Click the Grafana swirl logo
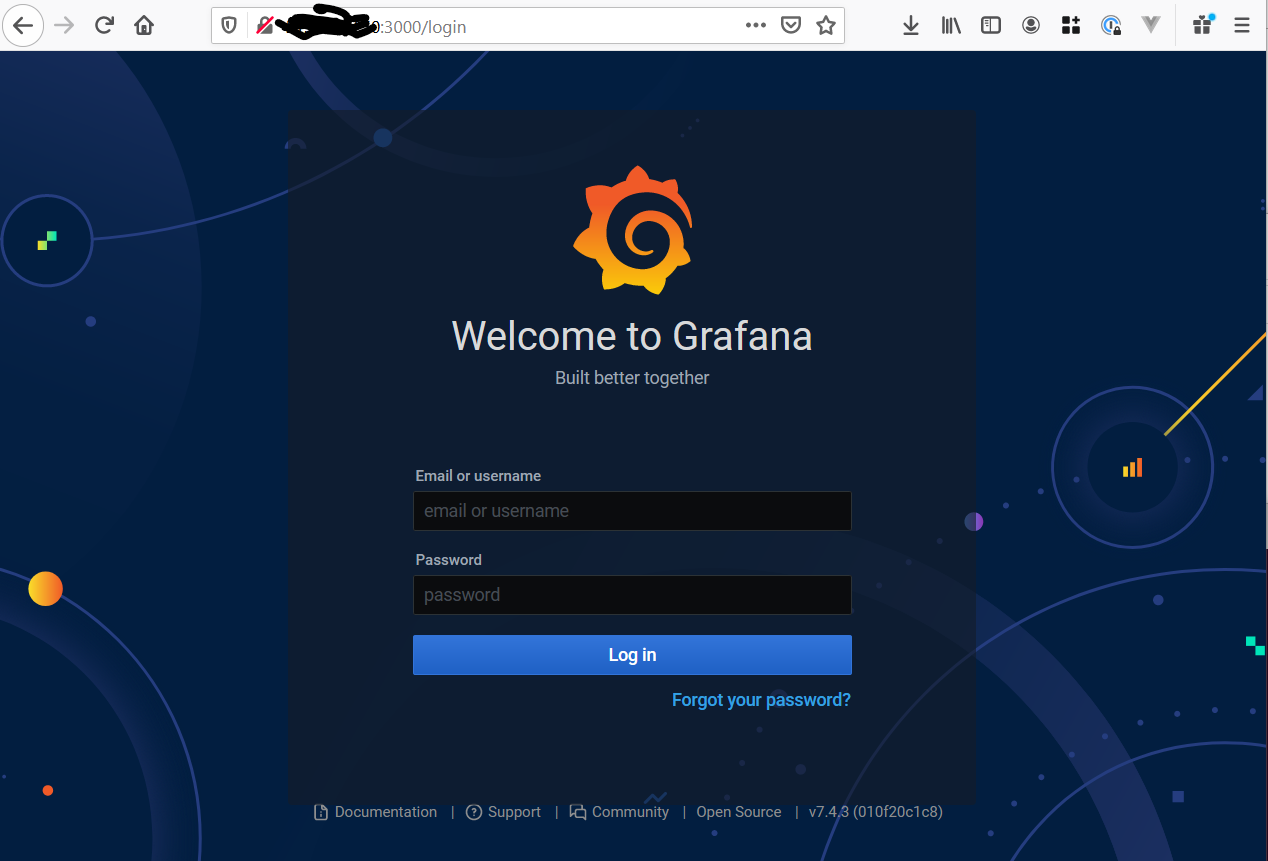The image size is (1268, 861). pyautogui.click(x=632, y=231)
